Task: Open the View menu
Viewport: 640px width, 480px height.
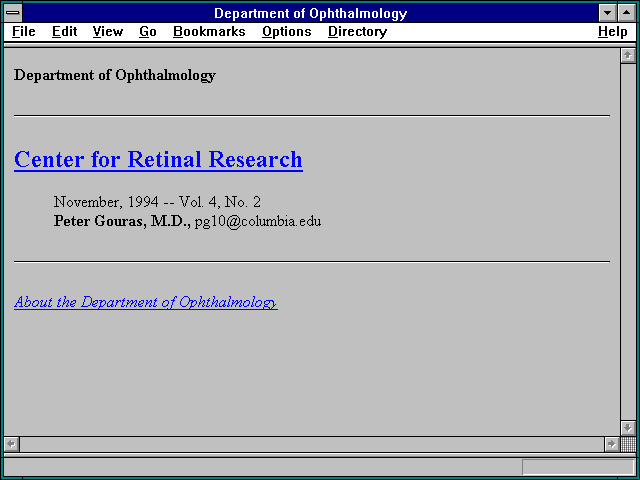Action: pyautogui.click(x=108, y=32)
